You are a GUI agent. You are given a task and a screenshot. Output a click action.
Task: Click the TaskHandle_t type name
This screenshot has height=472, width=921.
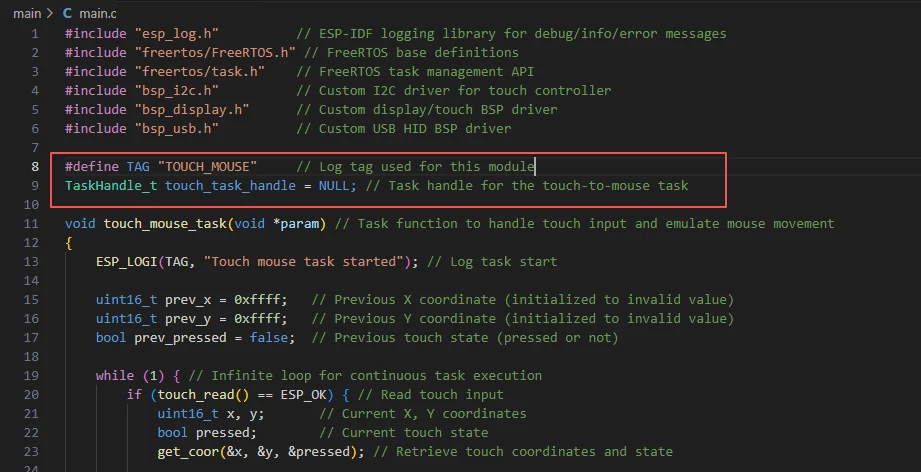pyautogui.click(x=111, y=185)
